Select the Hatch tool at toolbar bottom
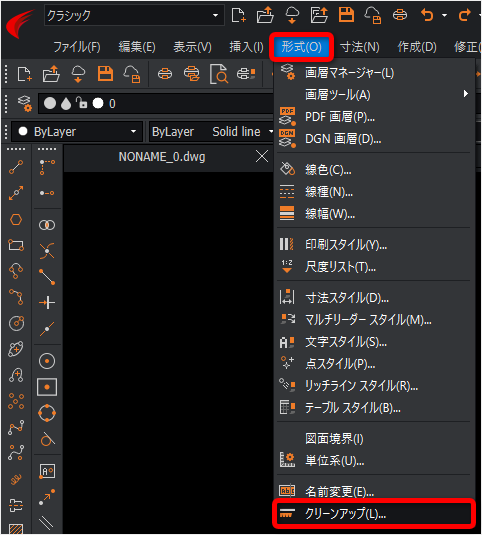 [16, 528]
